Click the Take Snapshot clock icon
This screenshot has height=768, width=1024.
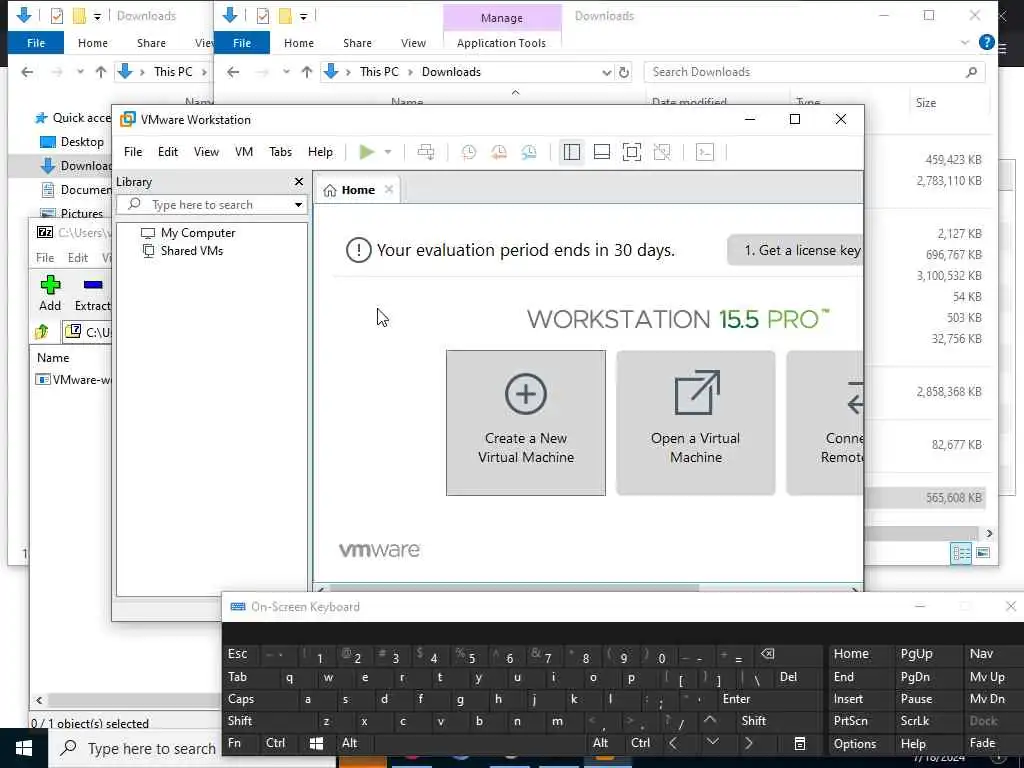(x=469, y=152)
